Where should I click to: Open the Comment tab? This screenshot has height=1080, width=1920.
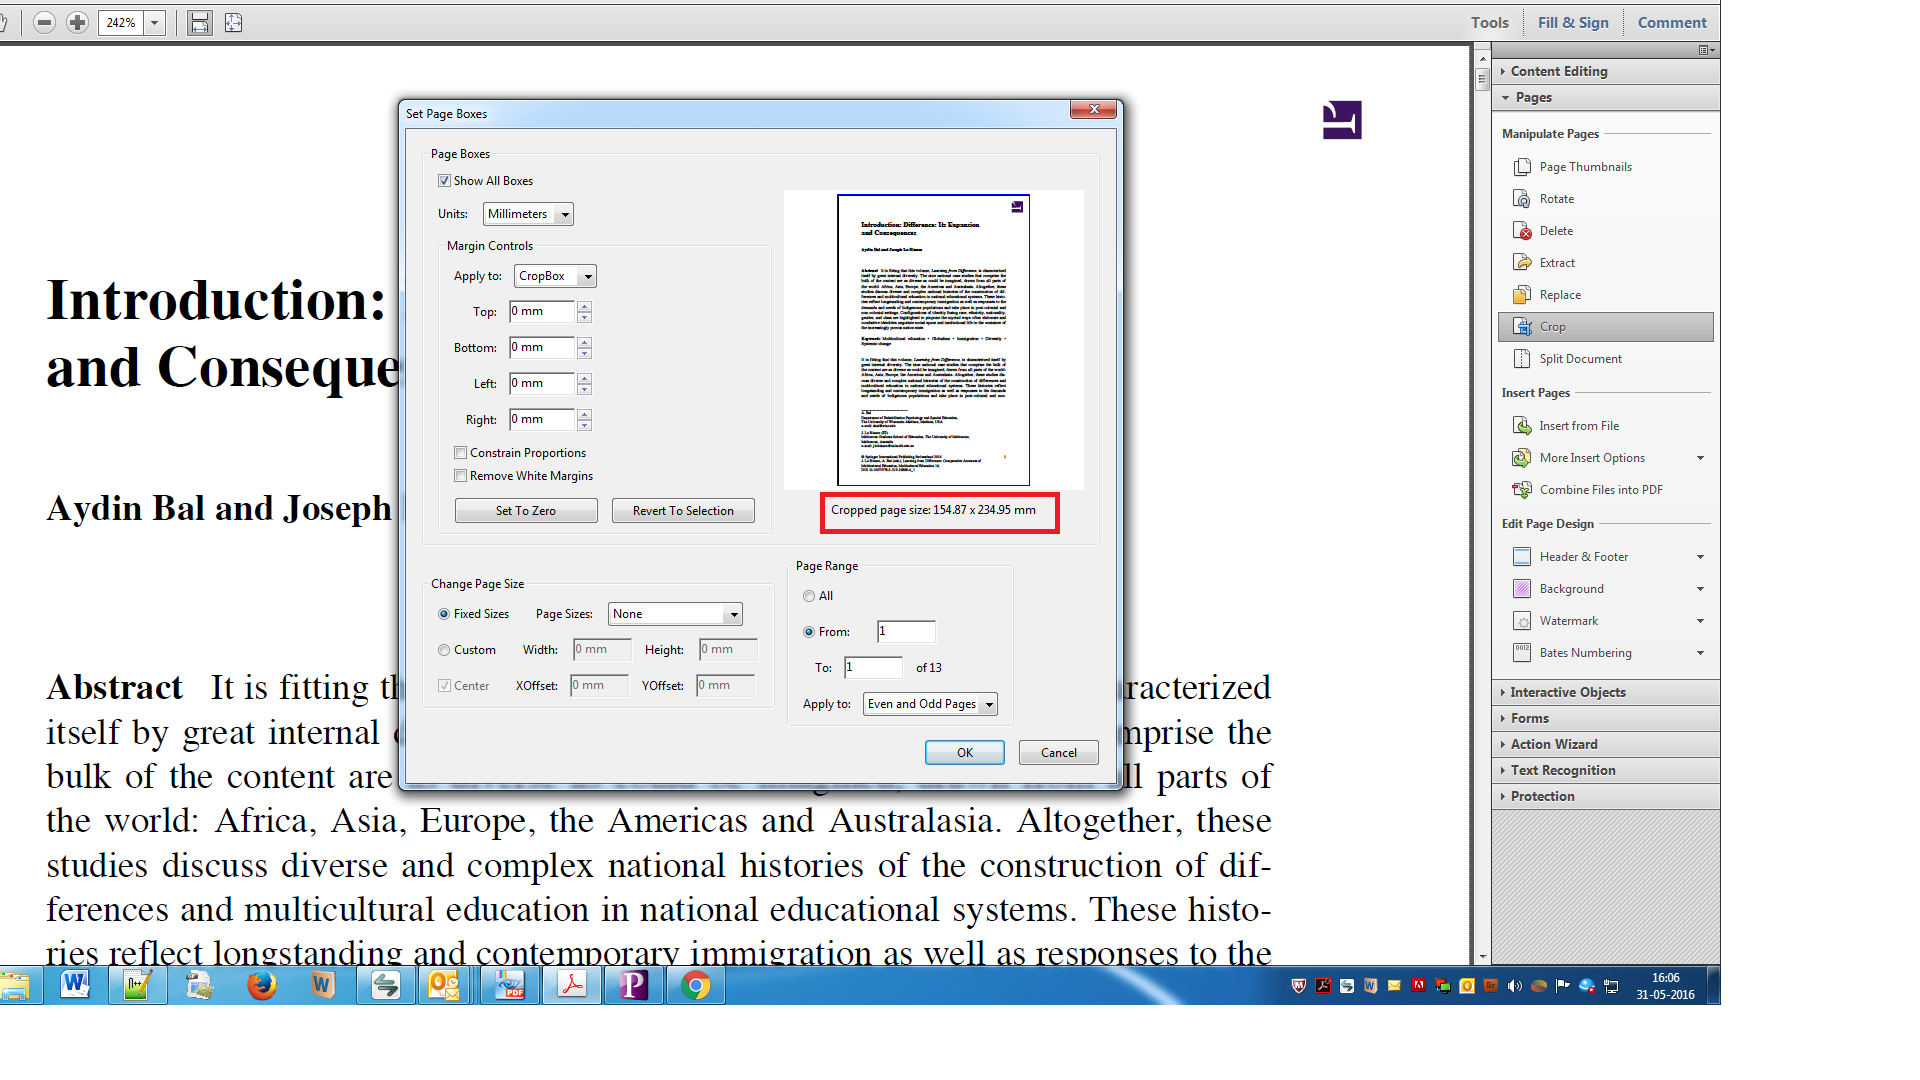pos(1671,22)
